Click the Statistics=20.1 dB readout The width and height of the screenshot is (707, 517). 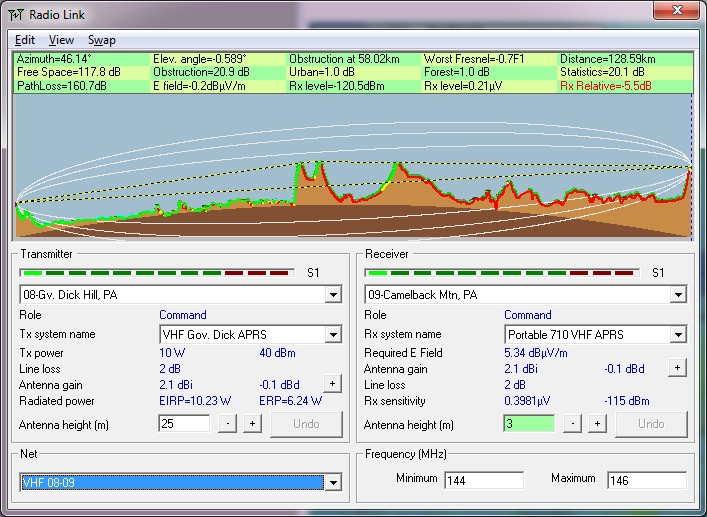602,72
